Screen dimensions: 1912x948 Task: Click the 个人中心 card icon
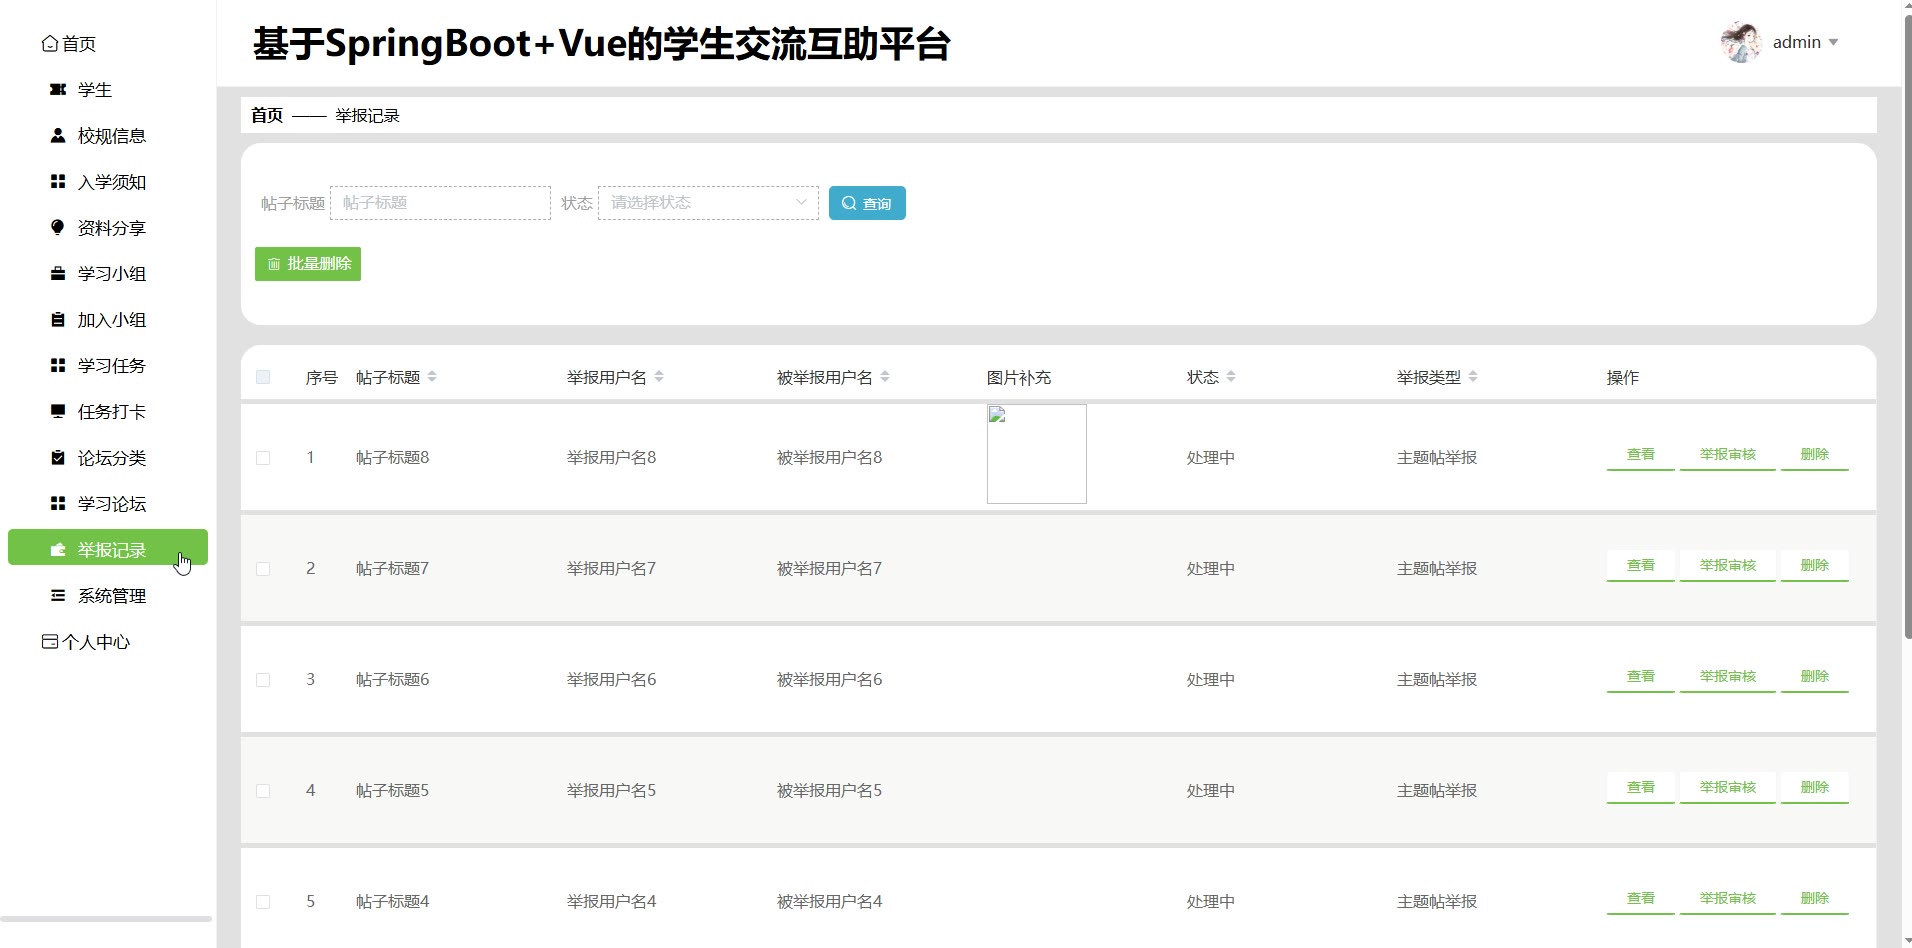50,642
